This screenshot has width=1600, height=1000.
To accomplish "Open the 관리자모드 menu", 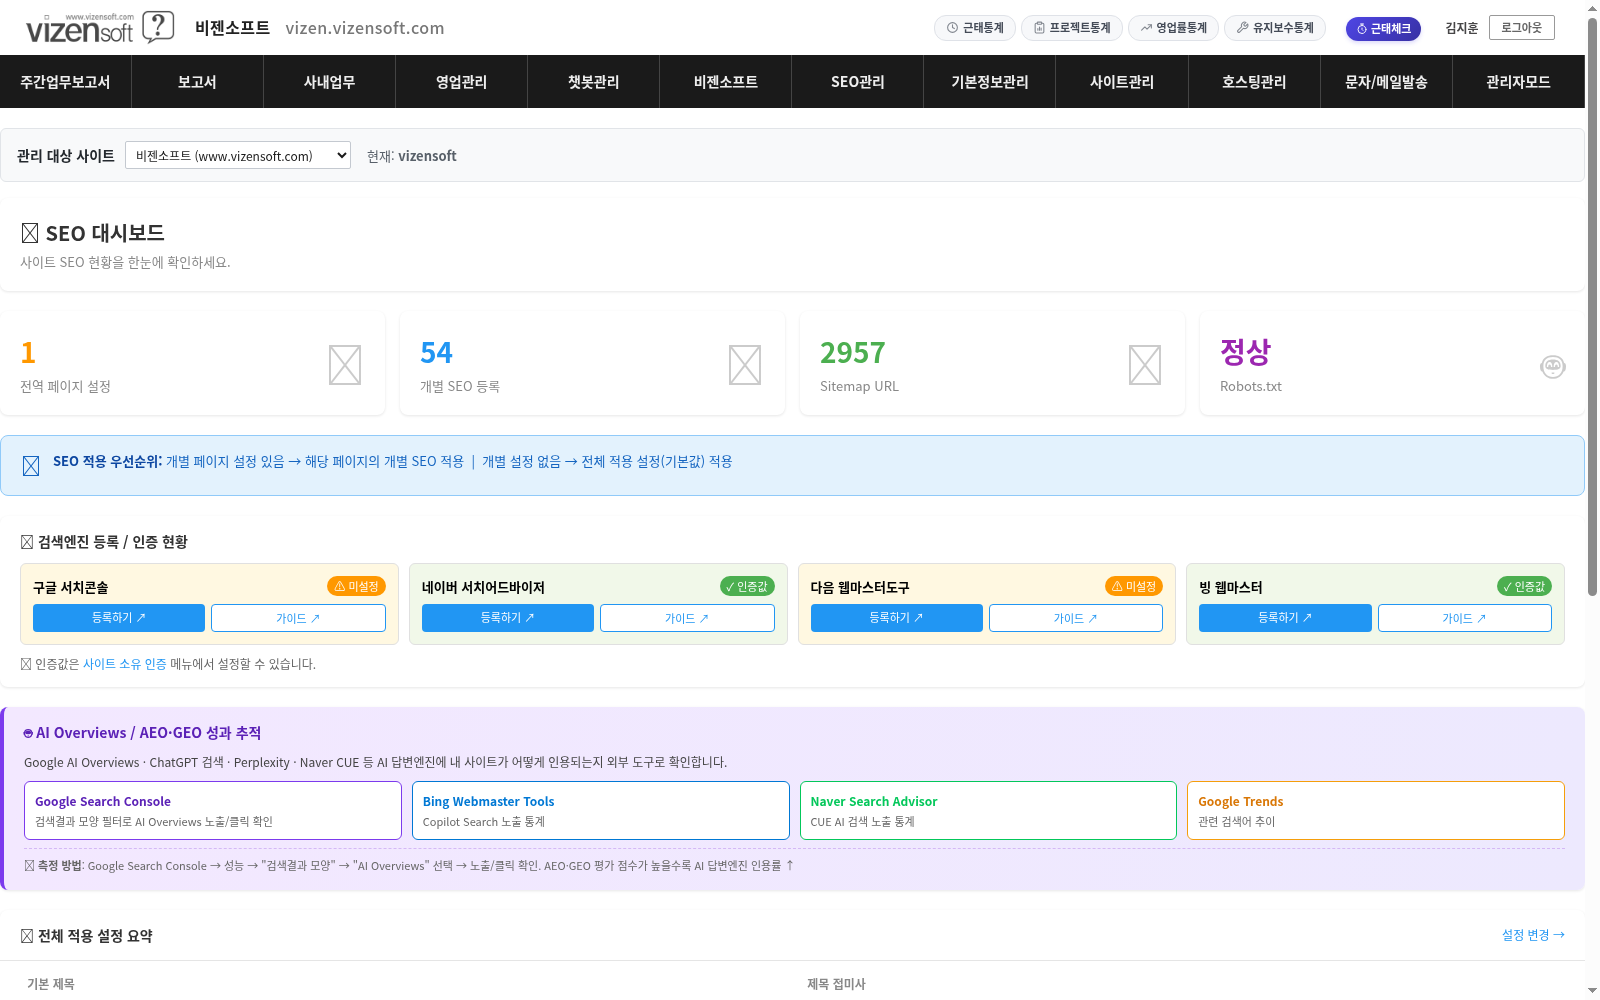I will point(1518,82).
